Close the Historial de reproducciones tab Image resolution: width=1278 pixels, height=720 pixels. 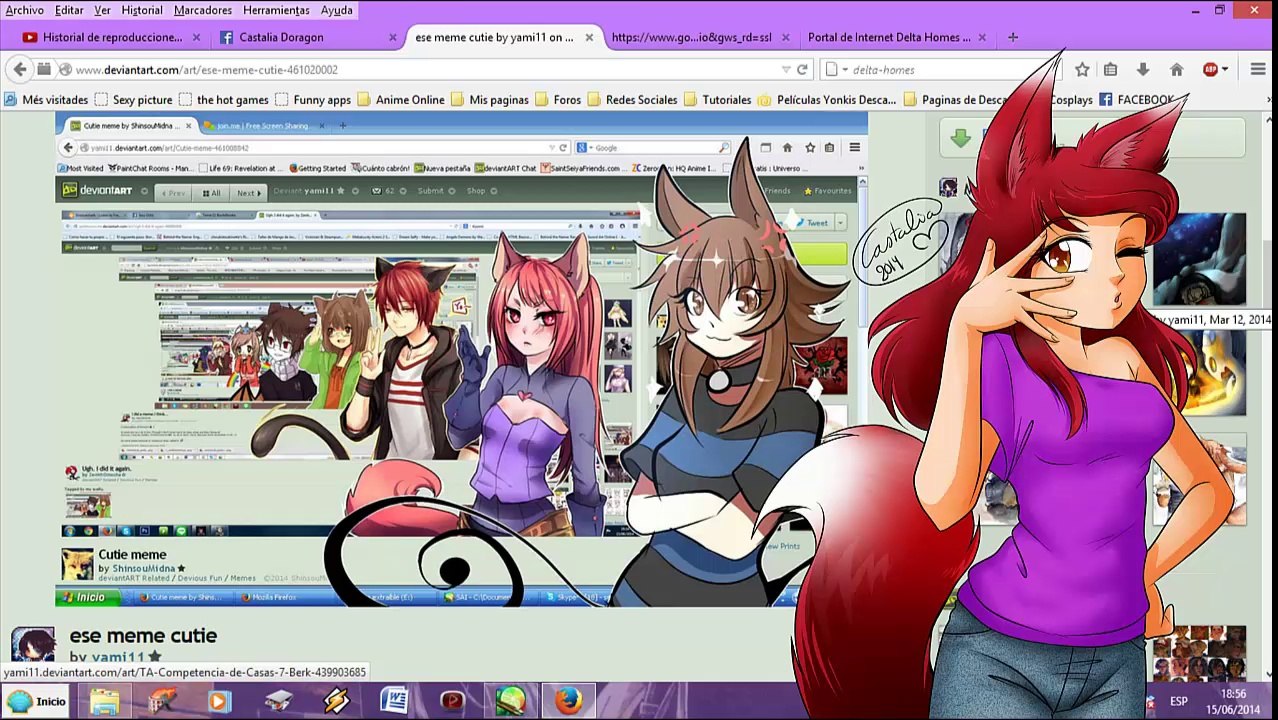coord(196,37)
